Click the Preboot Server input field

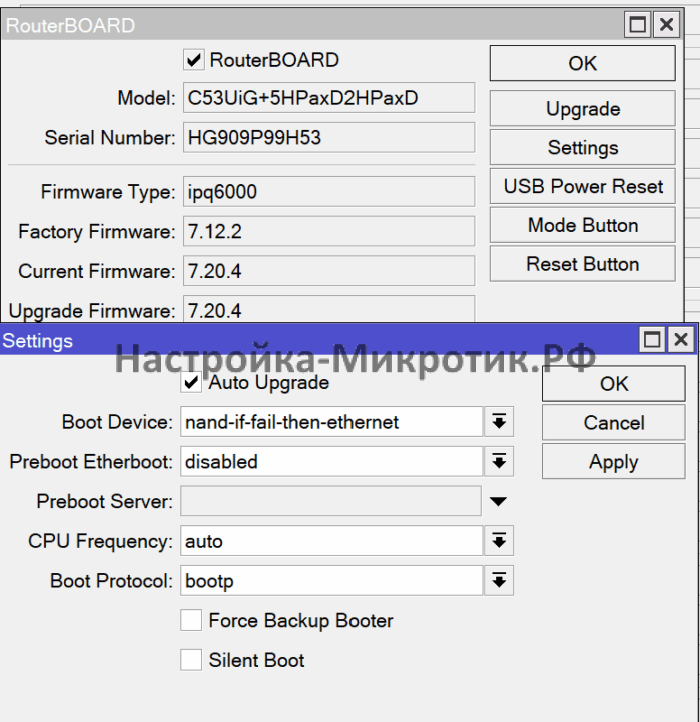(x=330, y=501)
